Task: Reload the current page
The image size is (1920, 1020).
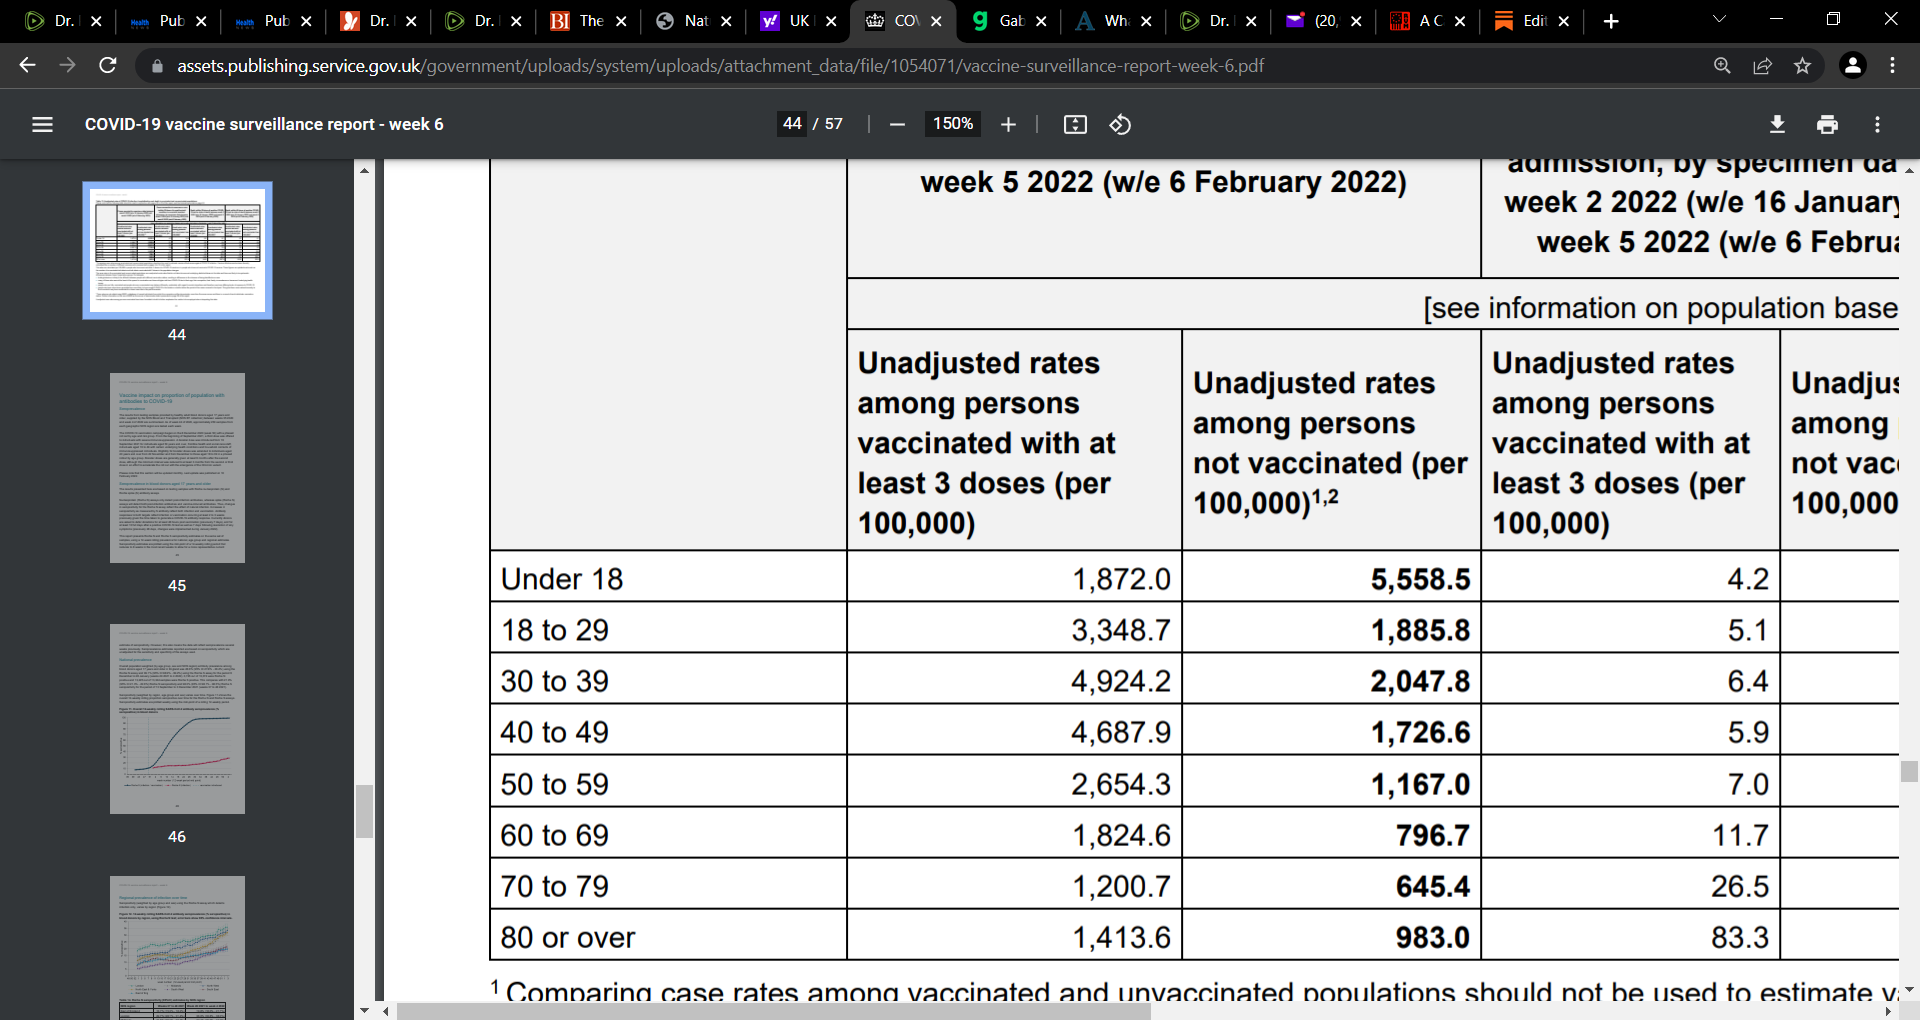Action: pyautogui.click(x=108, y=65)
